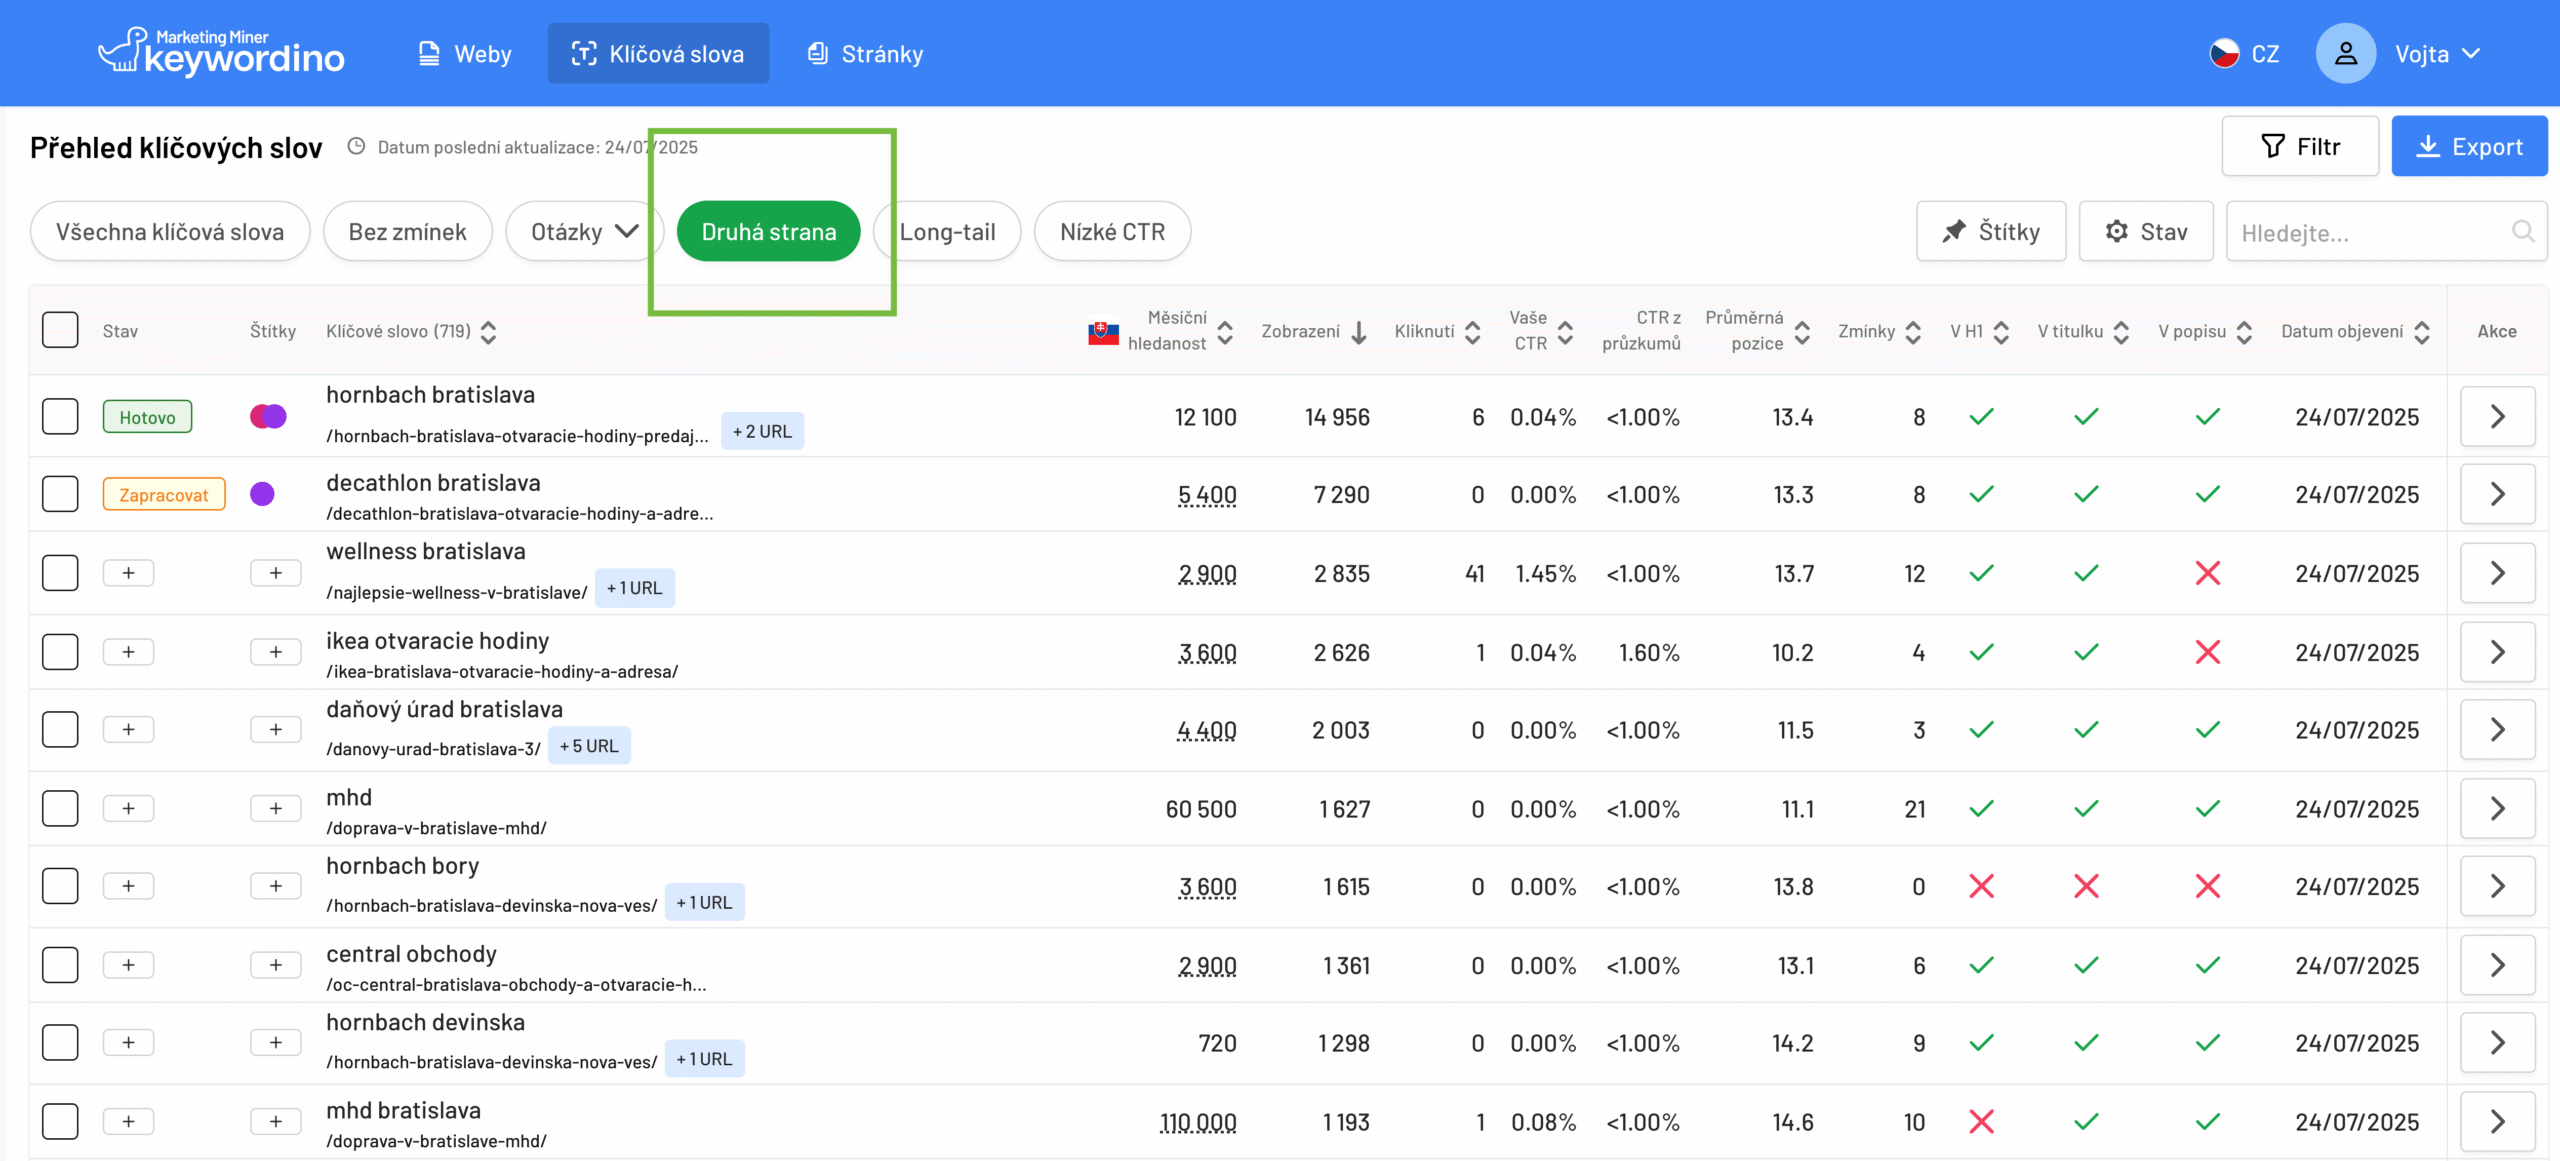Sort by Zobrazení down arrow
This screenshot has width=2560, height=1161.
[1359, 332]
